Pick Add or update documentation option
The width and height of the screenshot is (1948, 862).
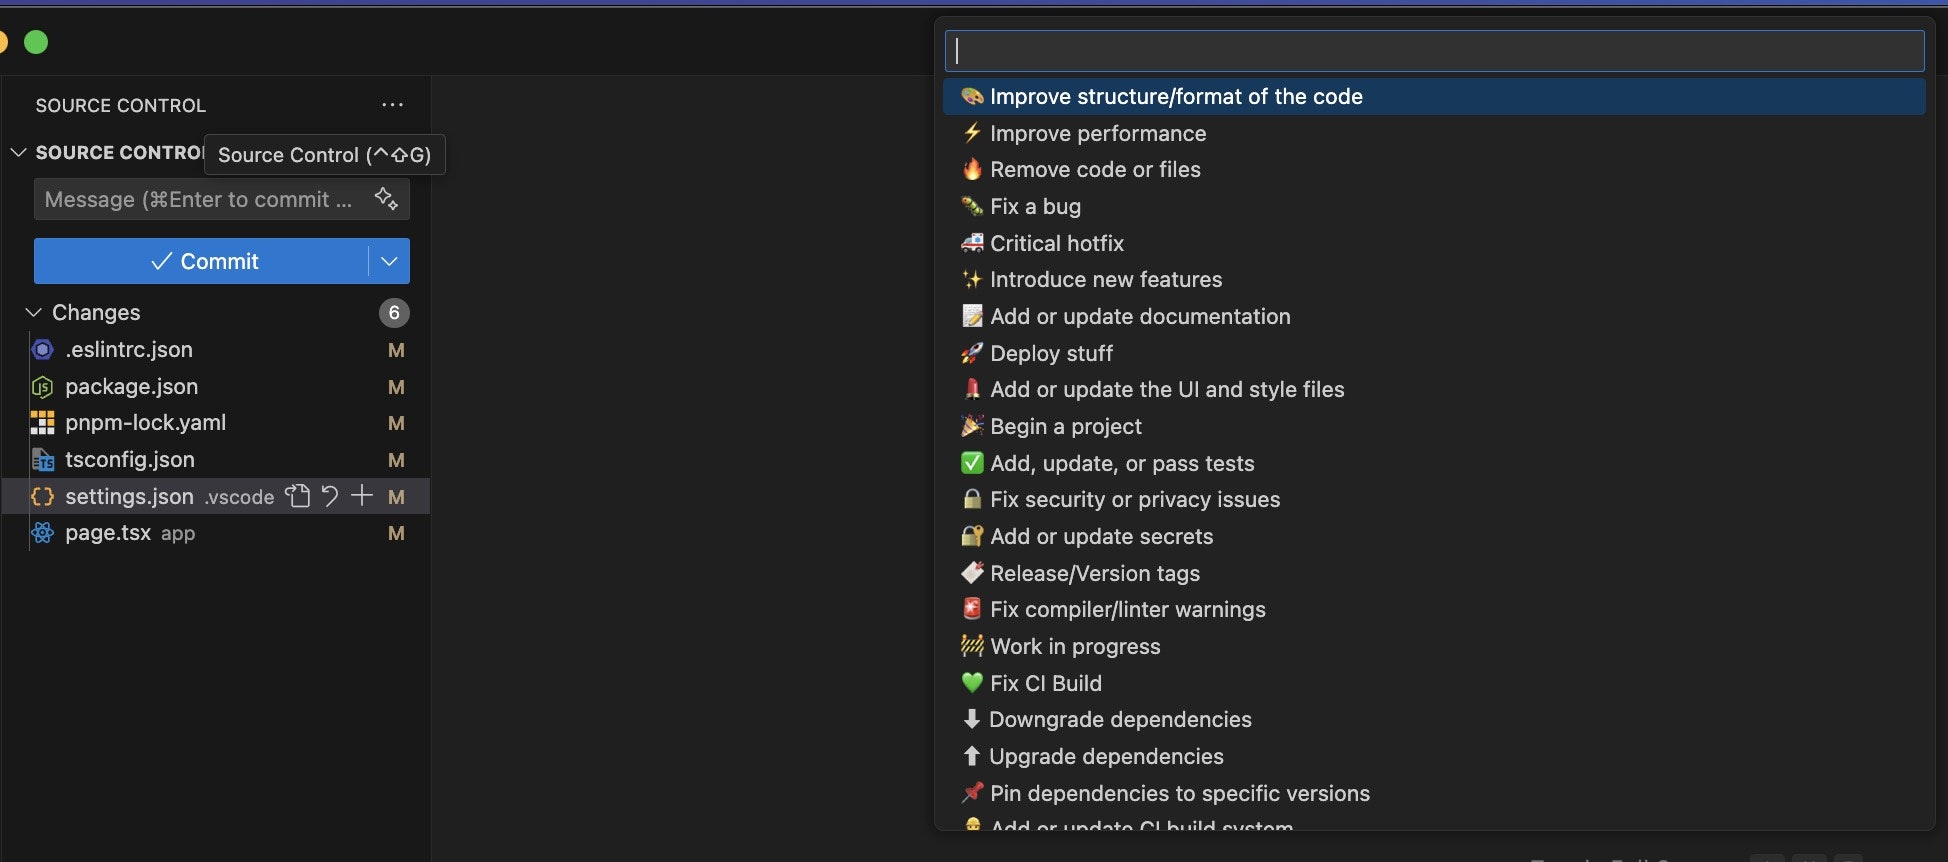coord(1434,317)
